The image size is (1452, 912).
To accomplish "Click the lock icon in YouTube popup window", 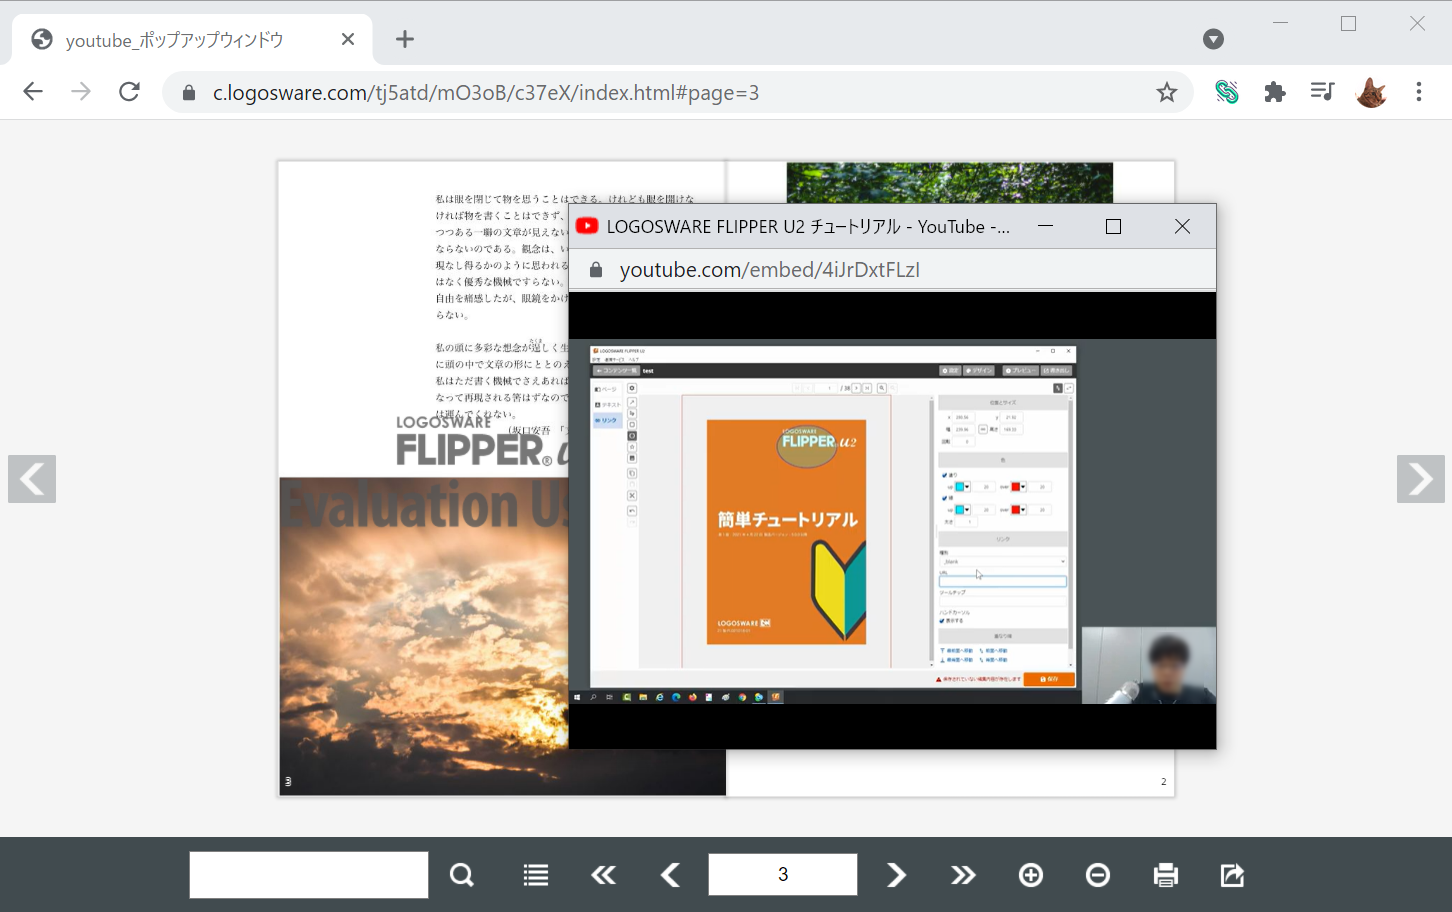I will click(x=596, y=270).
